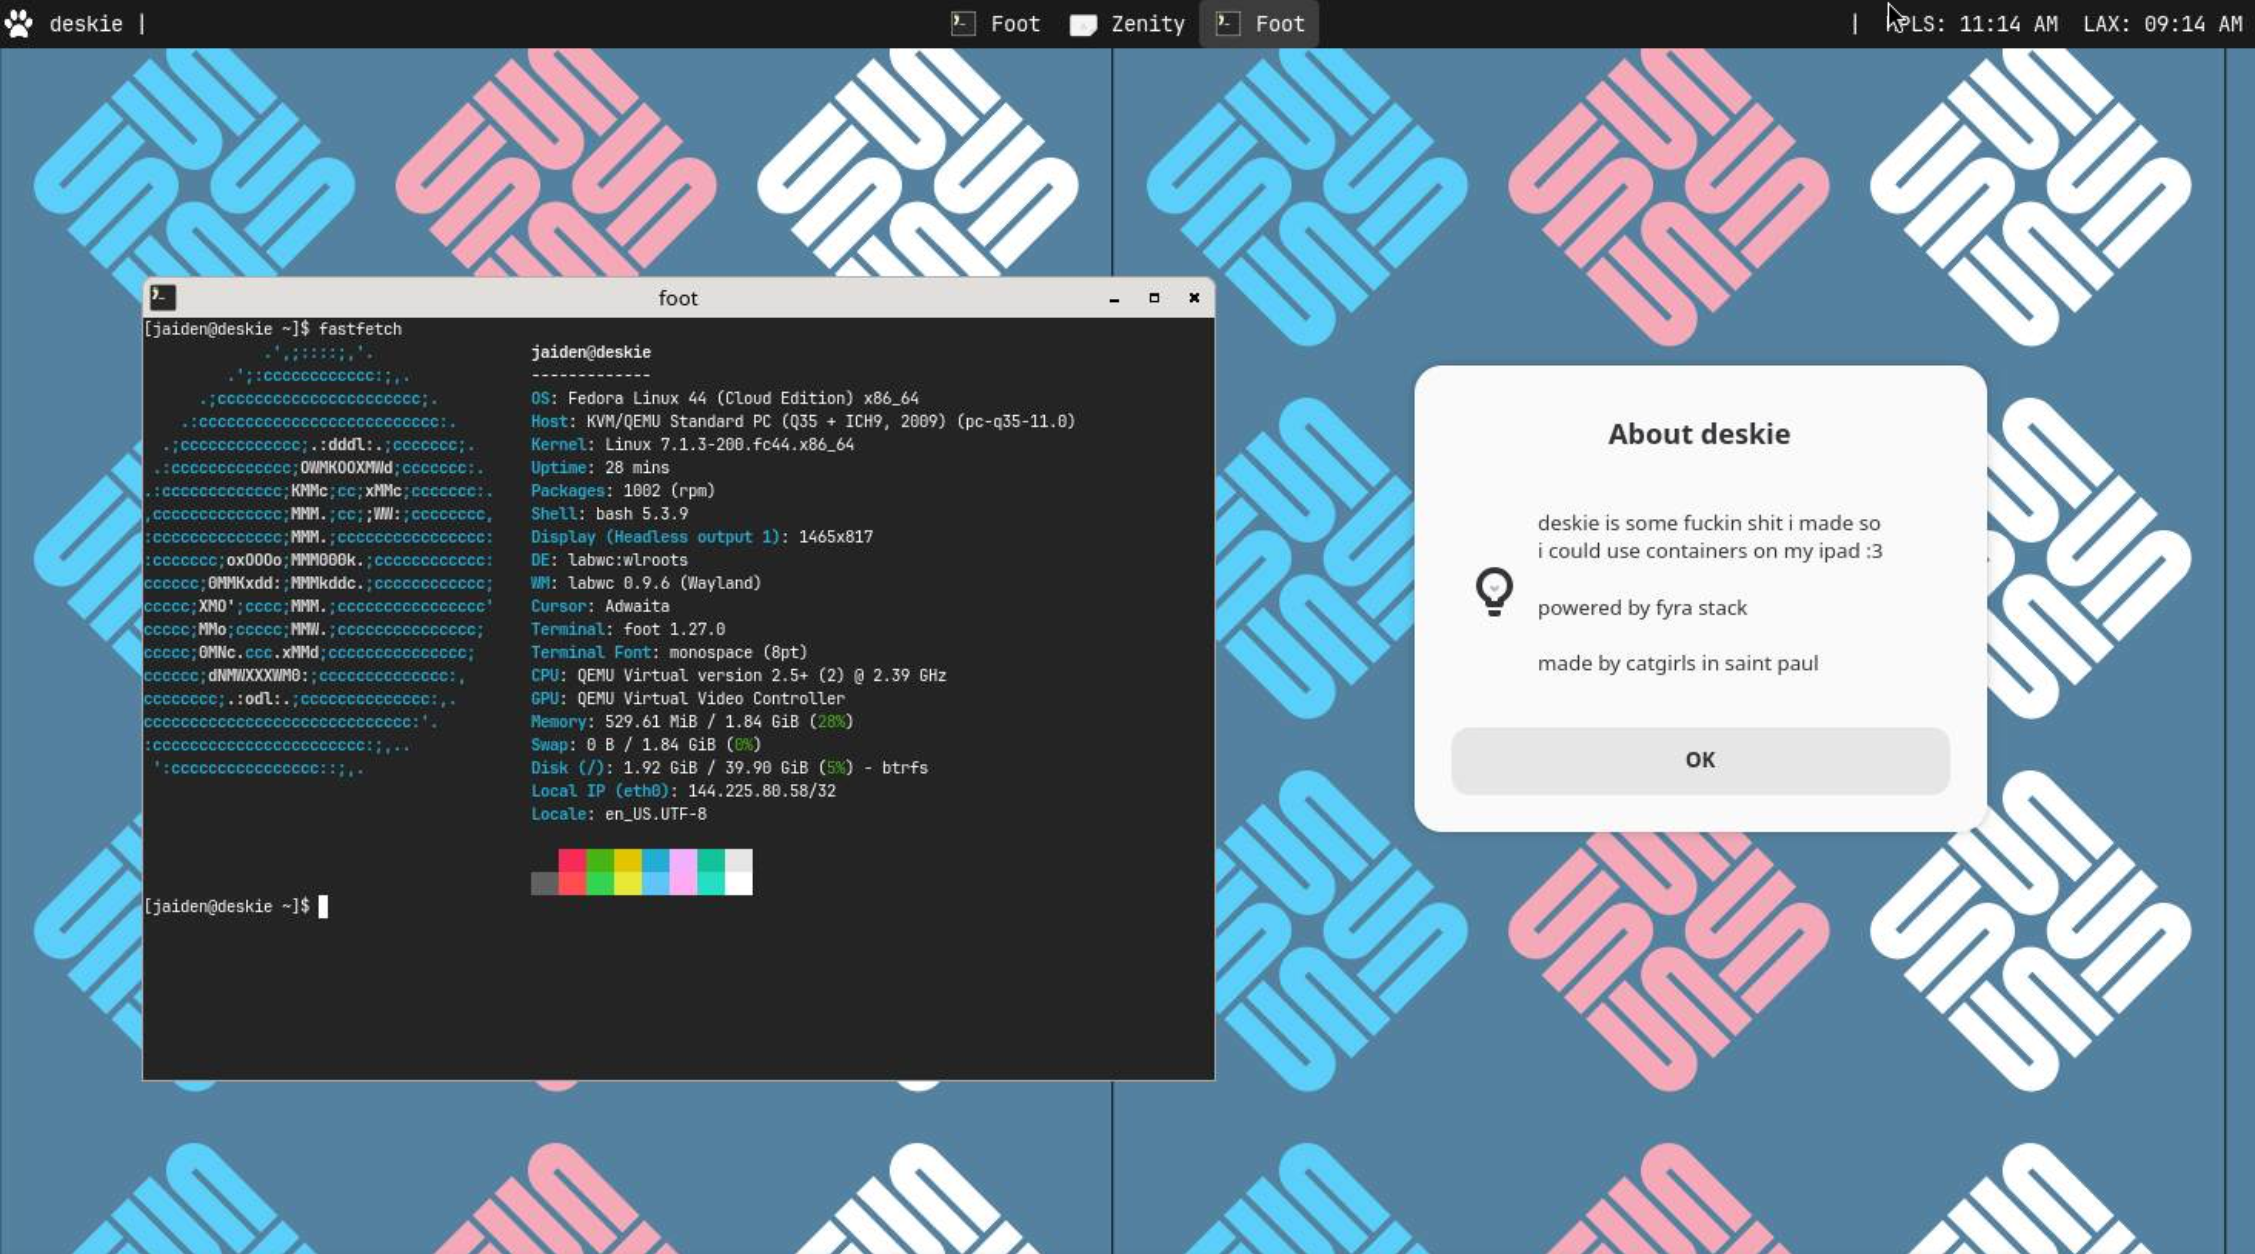Image resolution: width=2255 pixels, height=1254 pixels.
Task: Click the terminal prompt cursor line
Action: point(236,906)
